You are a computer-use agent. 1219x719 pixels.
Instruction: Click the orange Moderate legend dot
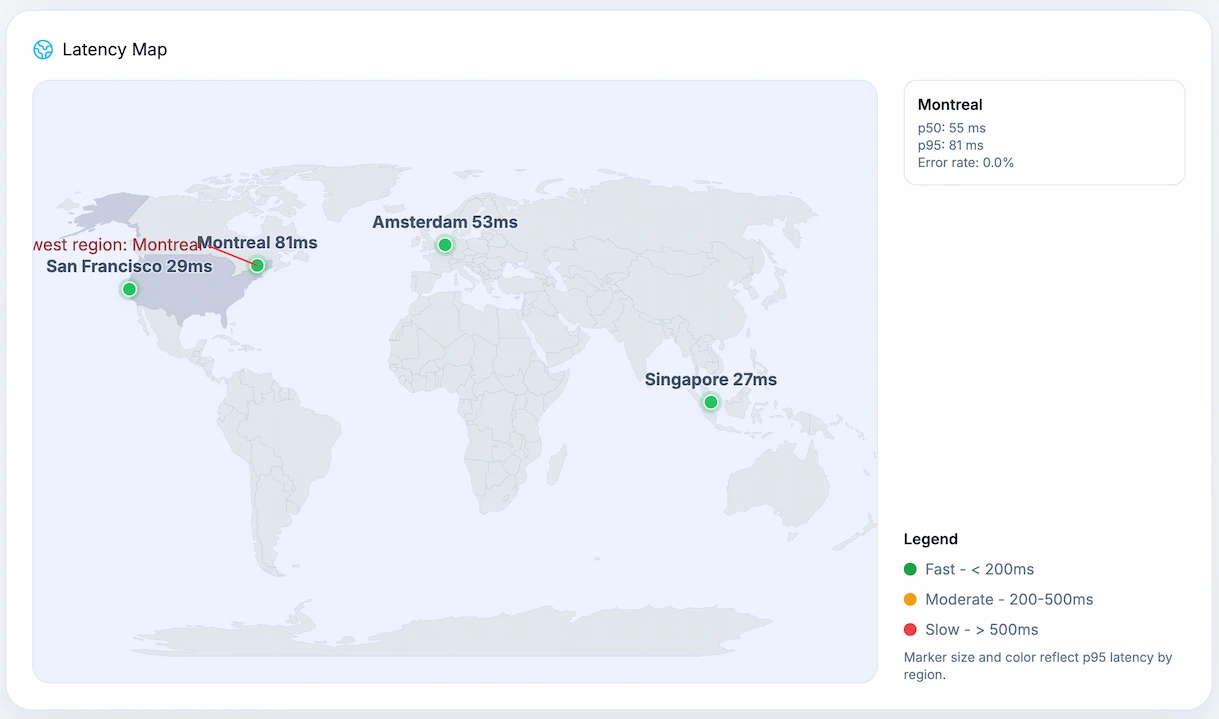coord(909,599)
